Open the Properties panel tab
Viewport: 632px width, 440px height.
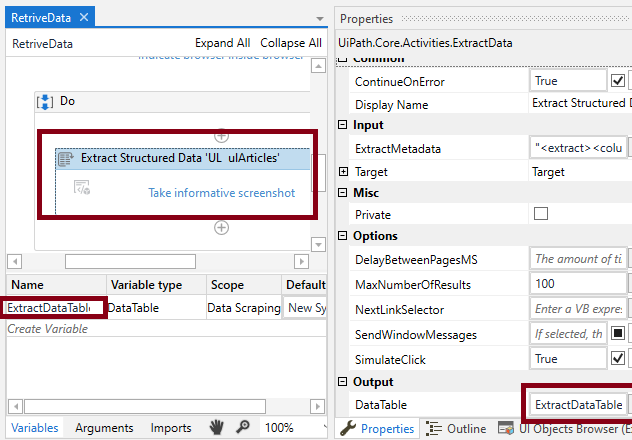click(377, 429)
